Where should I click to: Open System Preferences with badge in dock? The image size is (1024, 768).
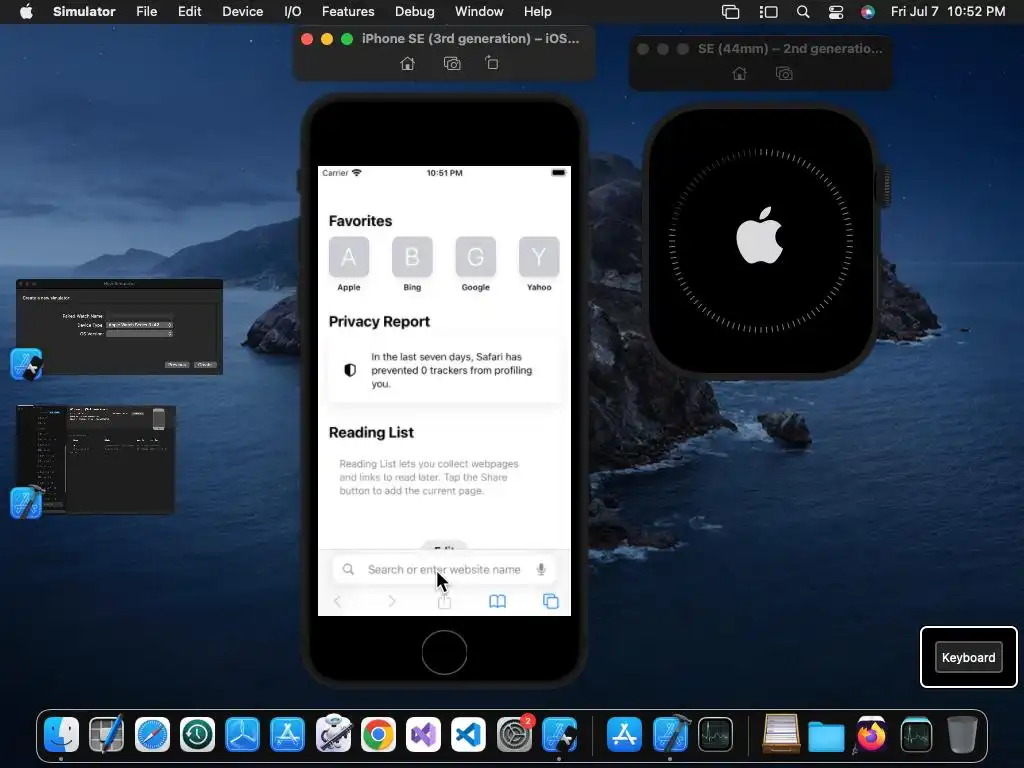pyautogui.click(x=515, y=733)
